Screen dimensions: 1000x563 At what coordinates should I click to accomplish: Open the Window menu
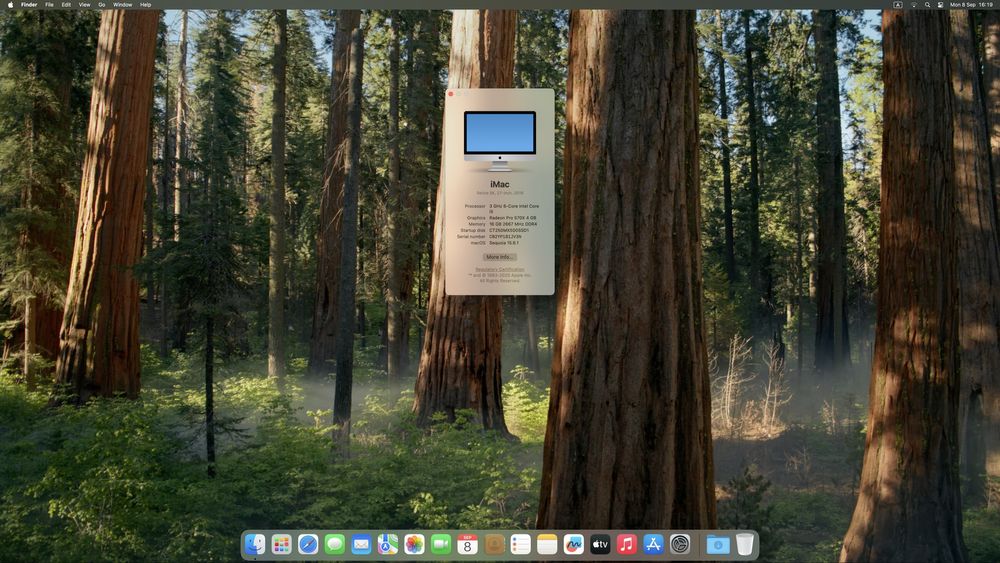(x=122, y=4)
